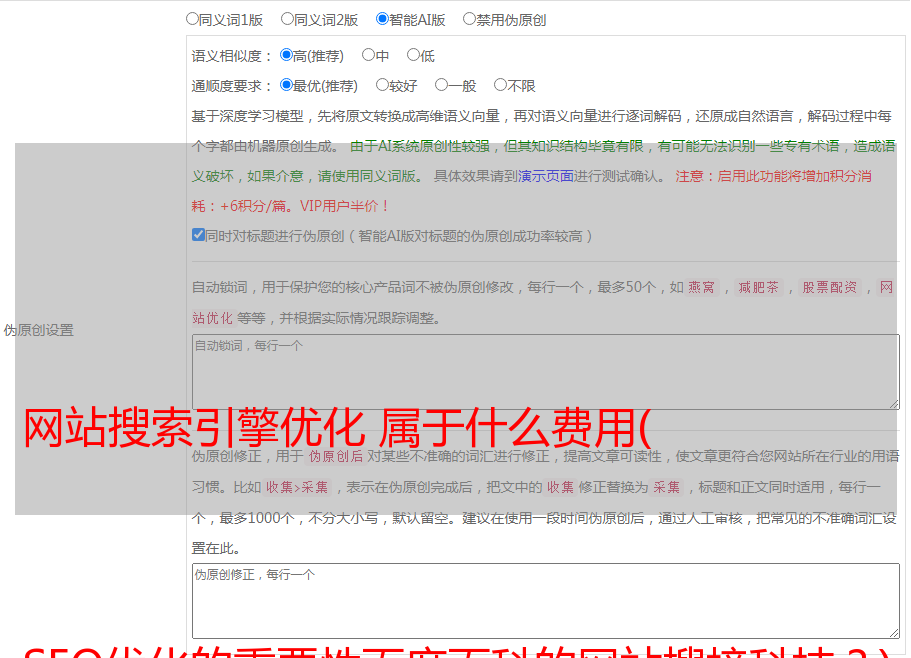Image resolution: width=911 pixels, height=658 pixels.
Task: Click the red 网站搜索引擎优化 headline text
Action: coord(336,430)
